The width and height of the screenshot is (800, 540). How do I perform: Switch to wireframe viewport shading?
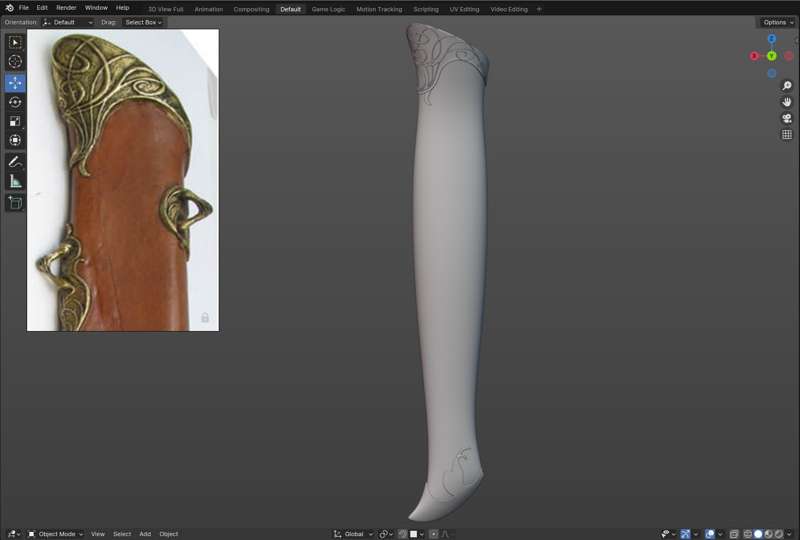point(747,534)
